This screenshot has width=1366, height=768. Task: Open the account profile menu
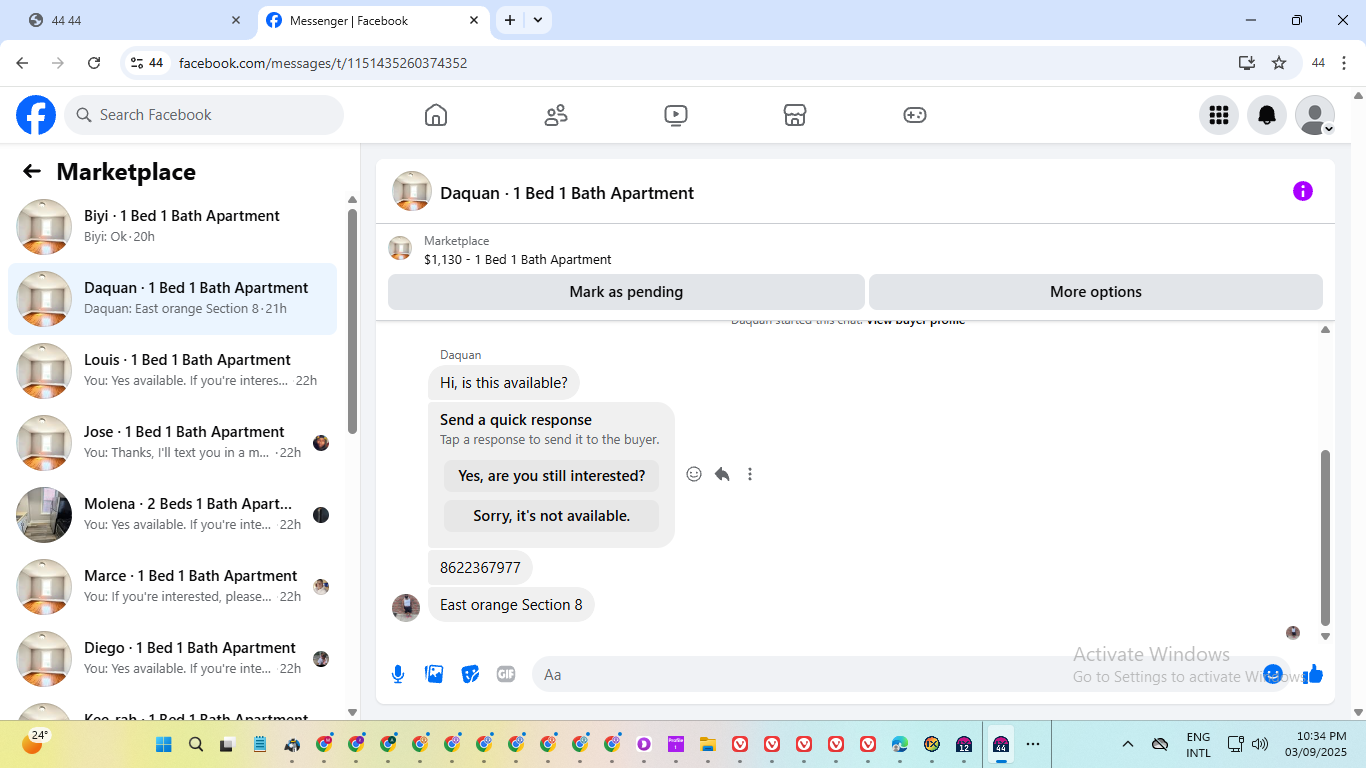(1315, 115)
